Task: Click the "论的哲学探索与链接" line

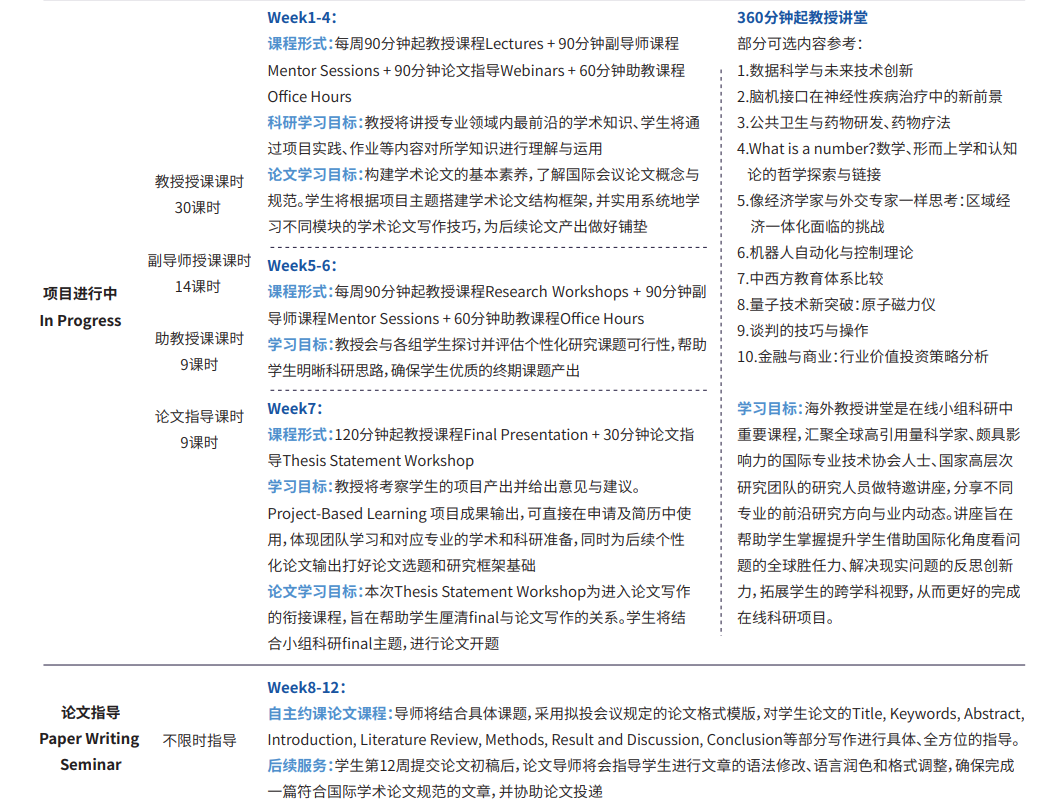Action: [814, 174]
